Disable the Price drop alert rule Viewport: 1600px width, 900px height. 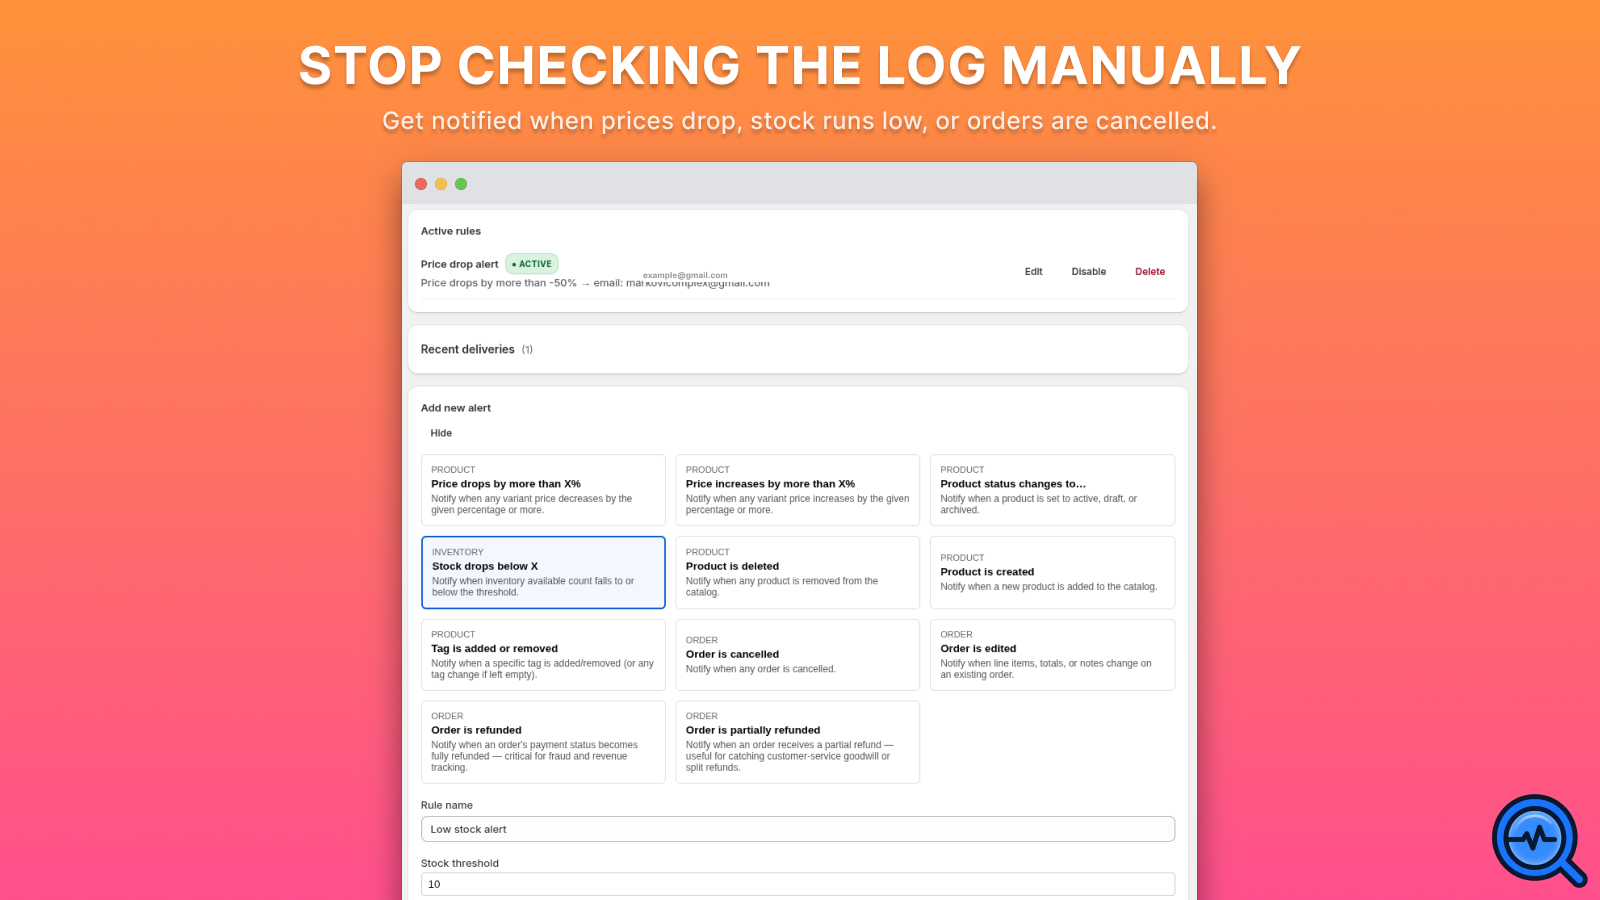[x=1089, y=272]
